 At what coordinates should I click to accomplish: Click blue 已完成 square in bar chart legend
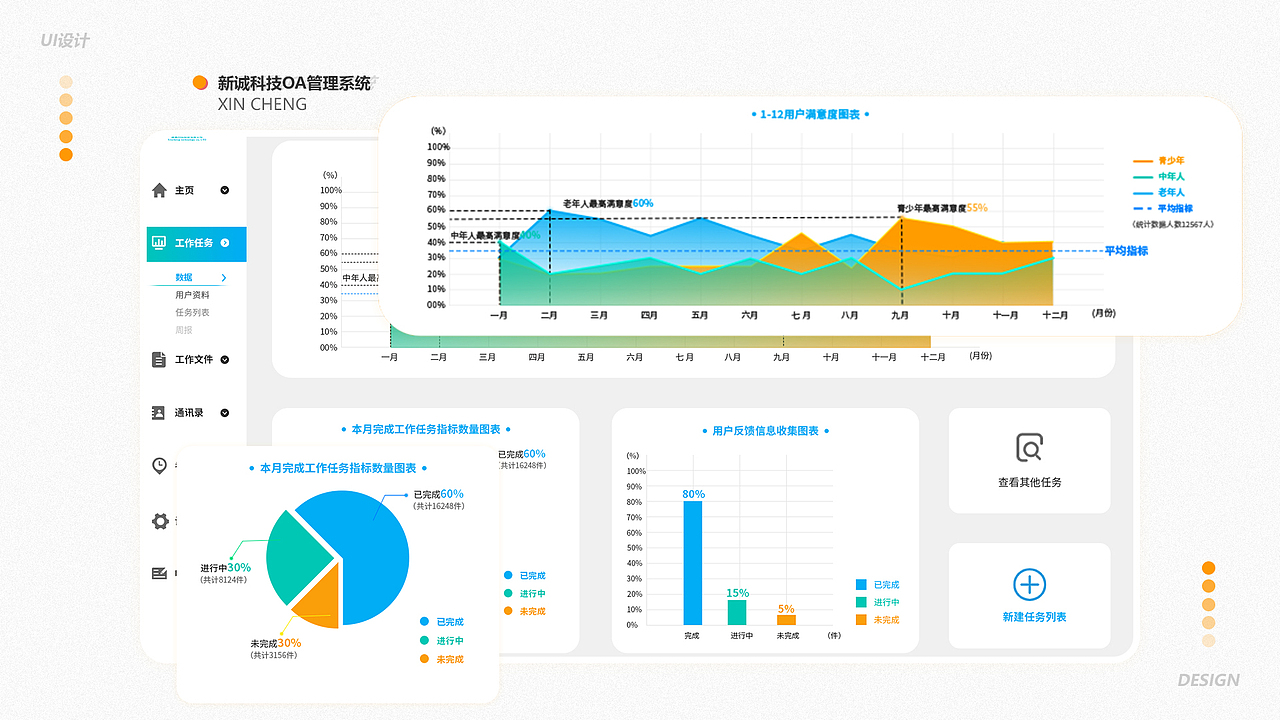coord(861,584)
